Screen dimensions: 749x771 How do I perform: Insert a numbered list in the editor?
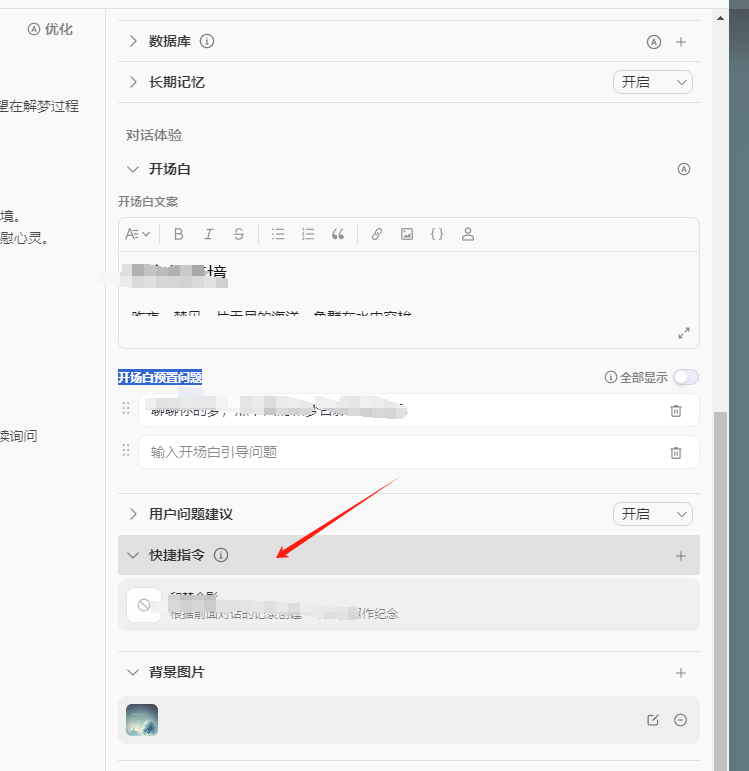[x=308, y=234]
